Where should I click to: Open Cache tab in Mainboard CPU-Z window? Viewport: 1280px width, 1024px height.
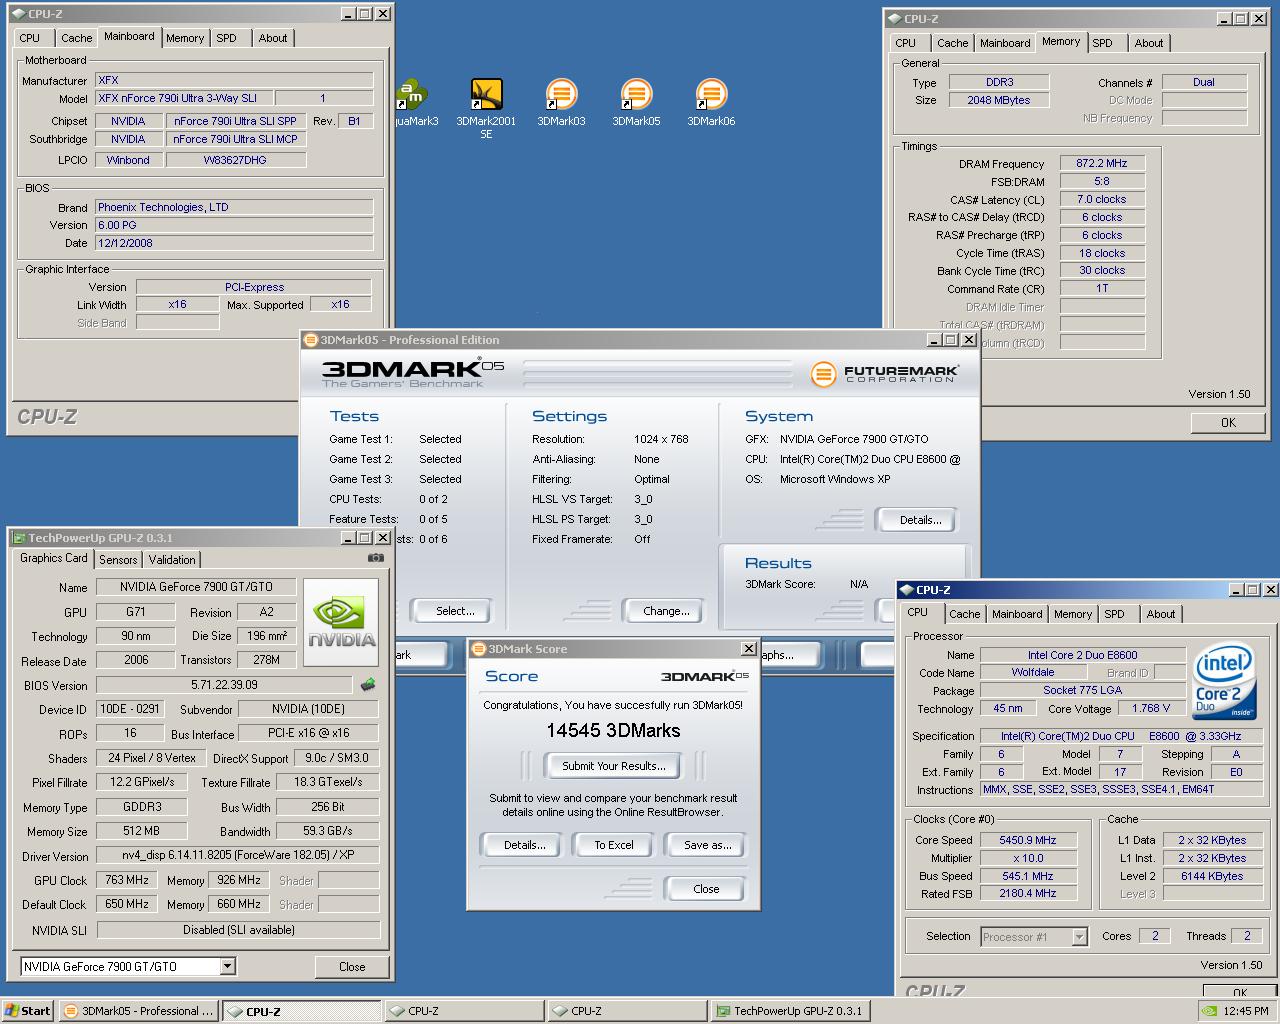[x=76, y=38]
